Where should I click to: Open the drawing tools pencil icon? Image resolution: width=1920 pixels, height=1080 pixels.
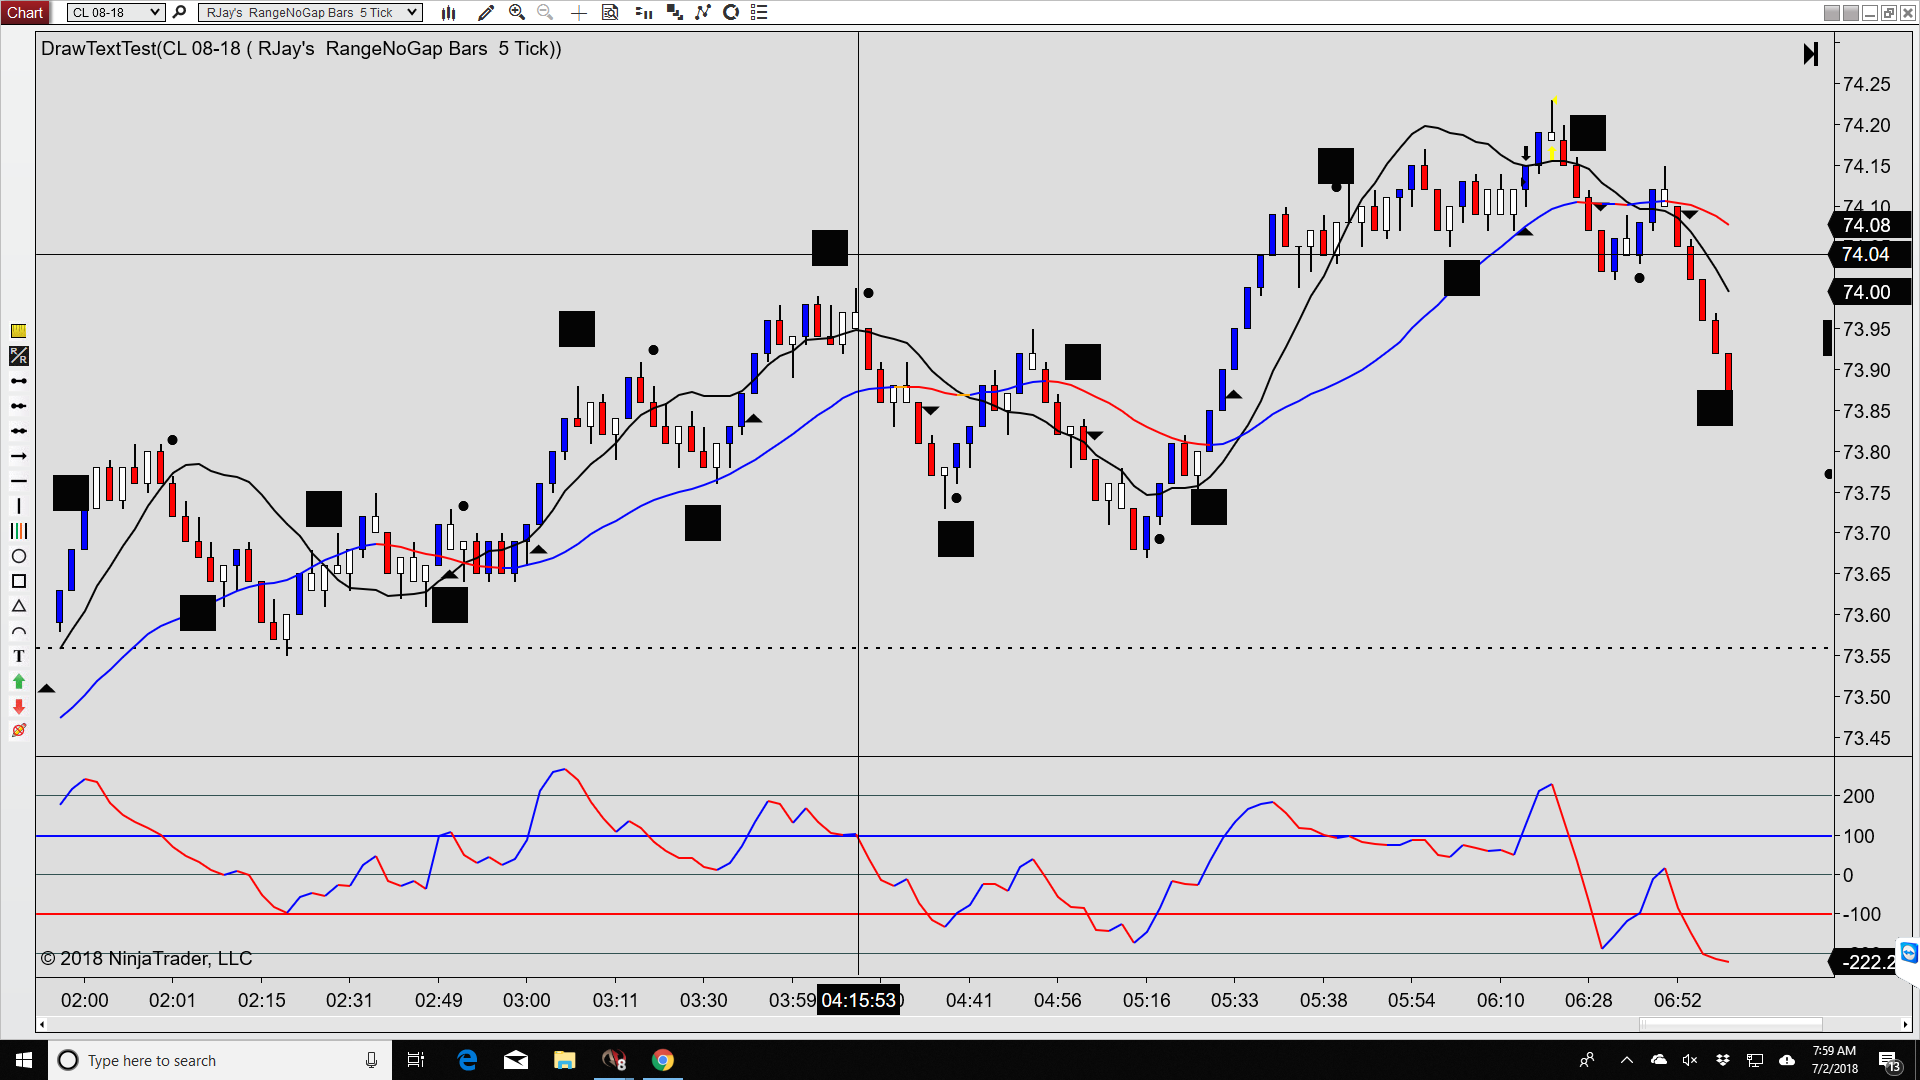[486, 13]
